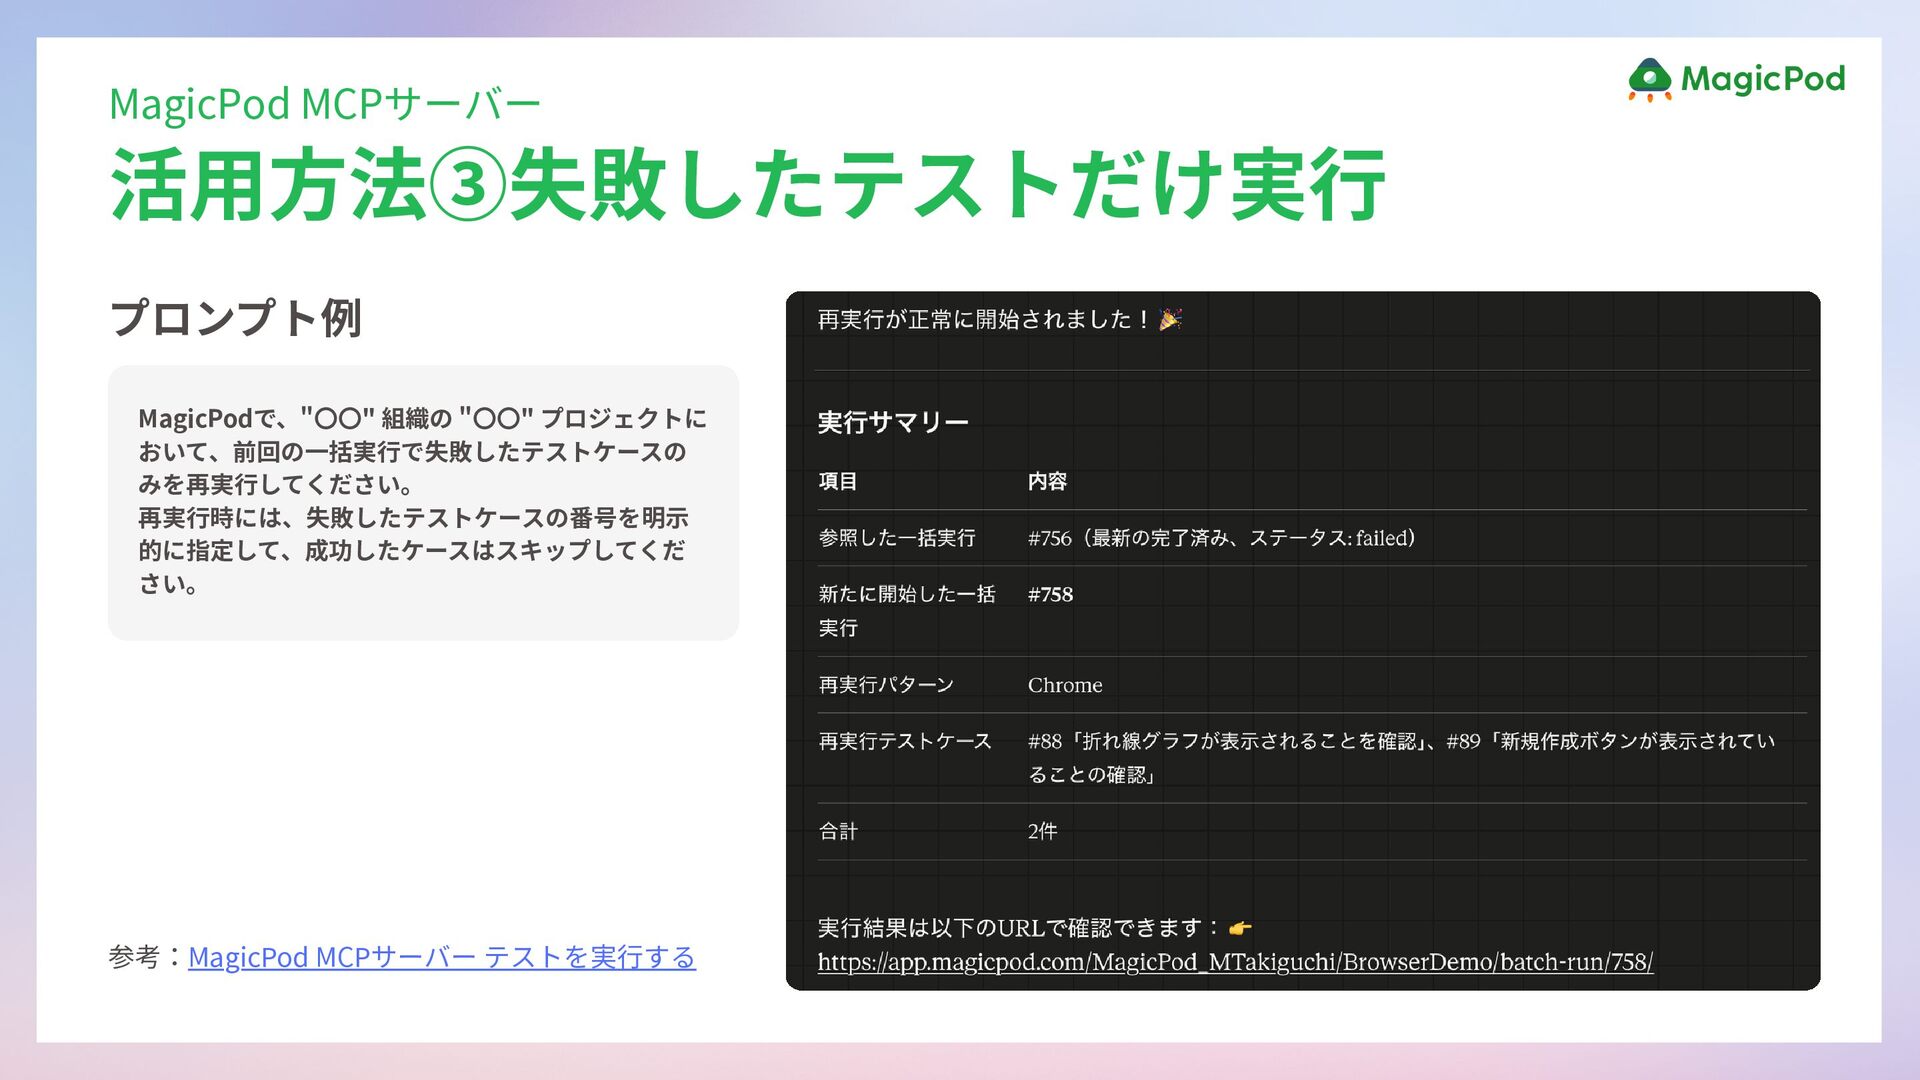Image resolution: width=1920 pixels, height=1080 pixels.
Task: Click the MagicPod MCPサーバー subtitle text
Action: (325, 104)
